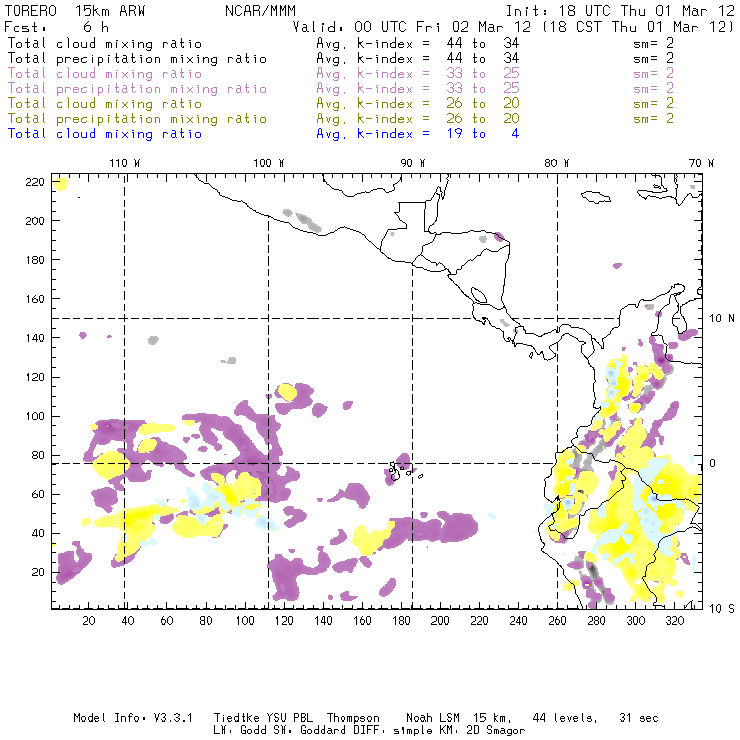Select the purple "Total precipitation mixing ratio" legend entry

coord(137,89)
